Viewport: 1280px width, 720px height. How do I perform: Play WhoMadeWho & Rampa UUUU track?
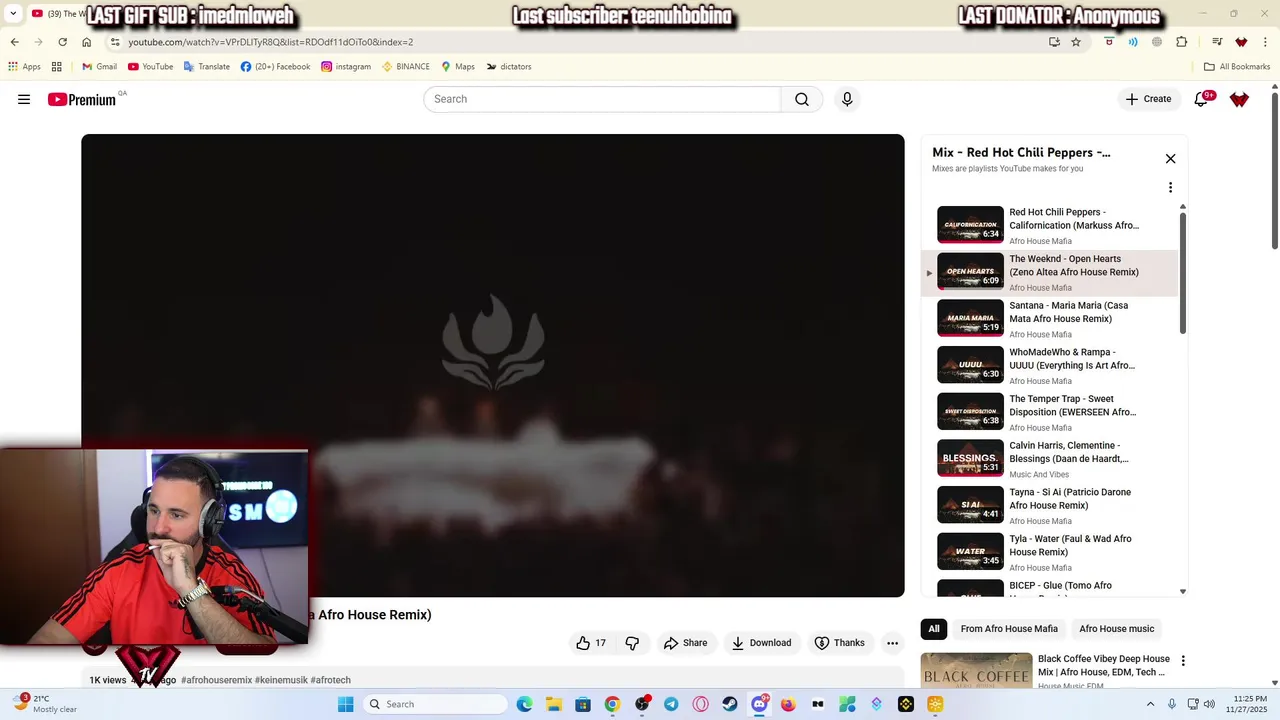1050,366
